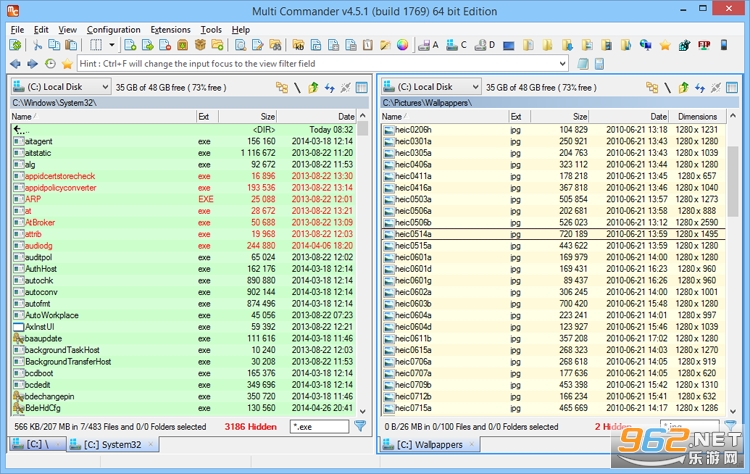Open the command hint bar dropdown arrow

(562, 64)
